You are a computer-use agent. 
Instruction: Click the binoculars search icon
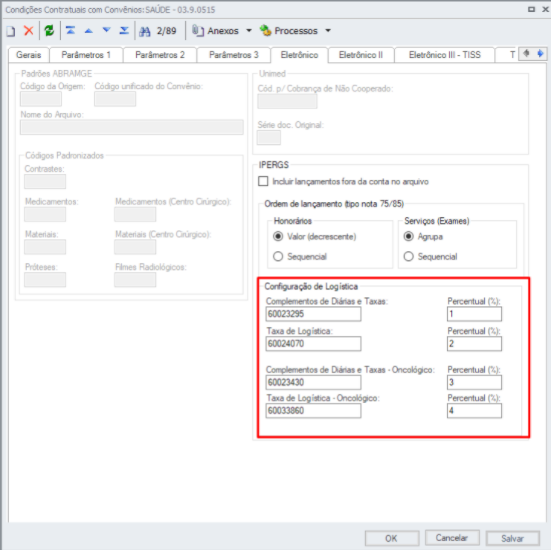pyautogui.click(x=145, y=31)
